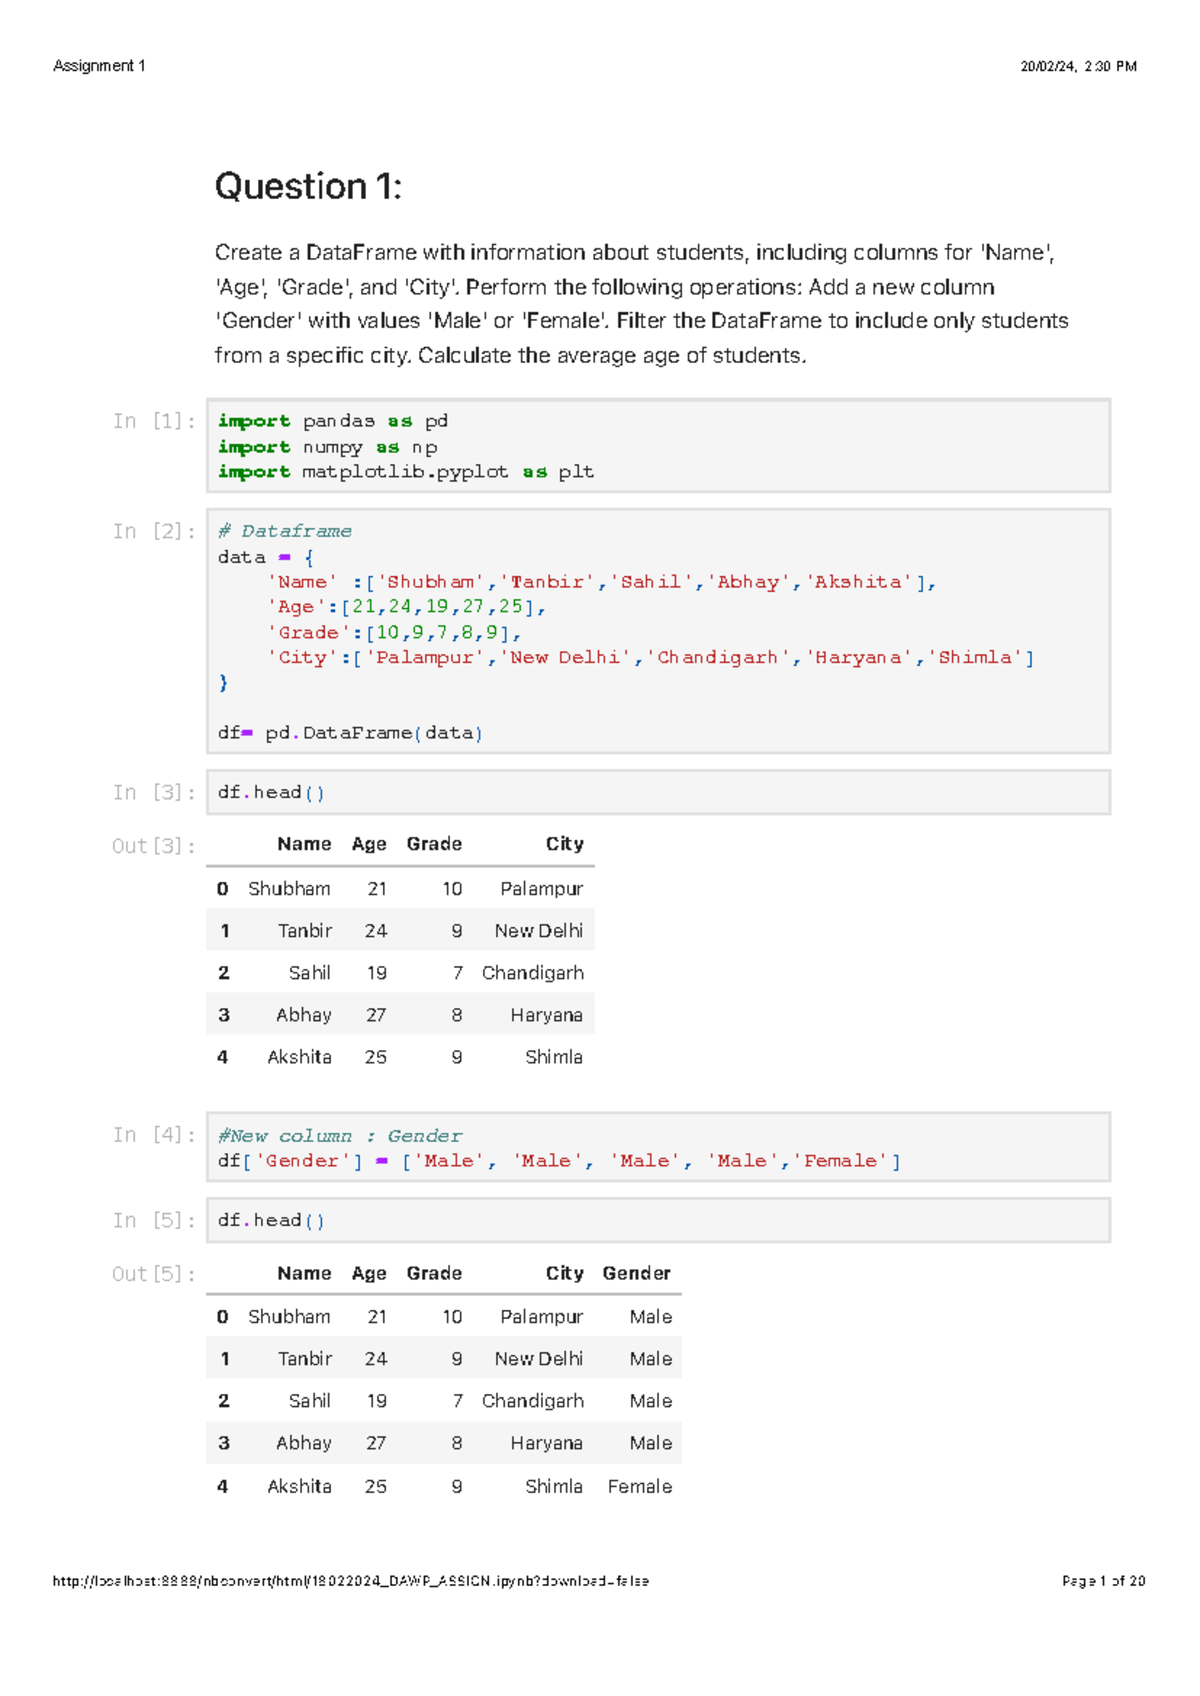Click 'Palampur' in Out[5] table
The height and width of the screenshot is (1696, 1200).
(541, 1317)
